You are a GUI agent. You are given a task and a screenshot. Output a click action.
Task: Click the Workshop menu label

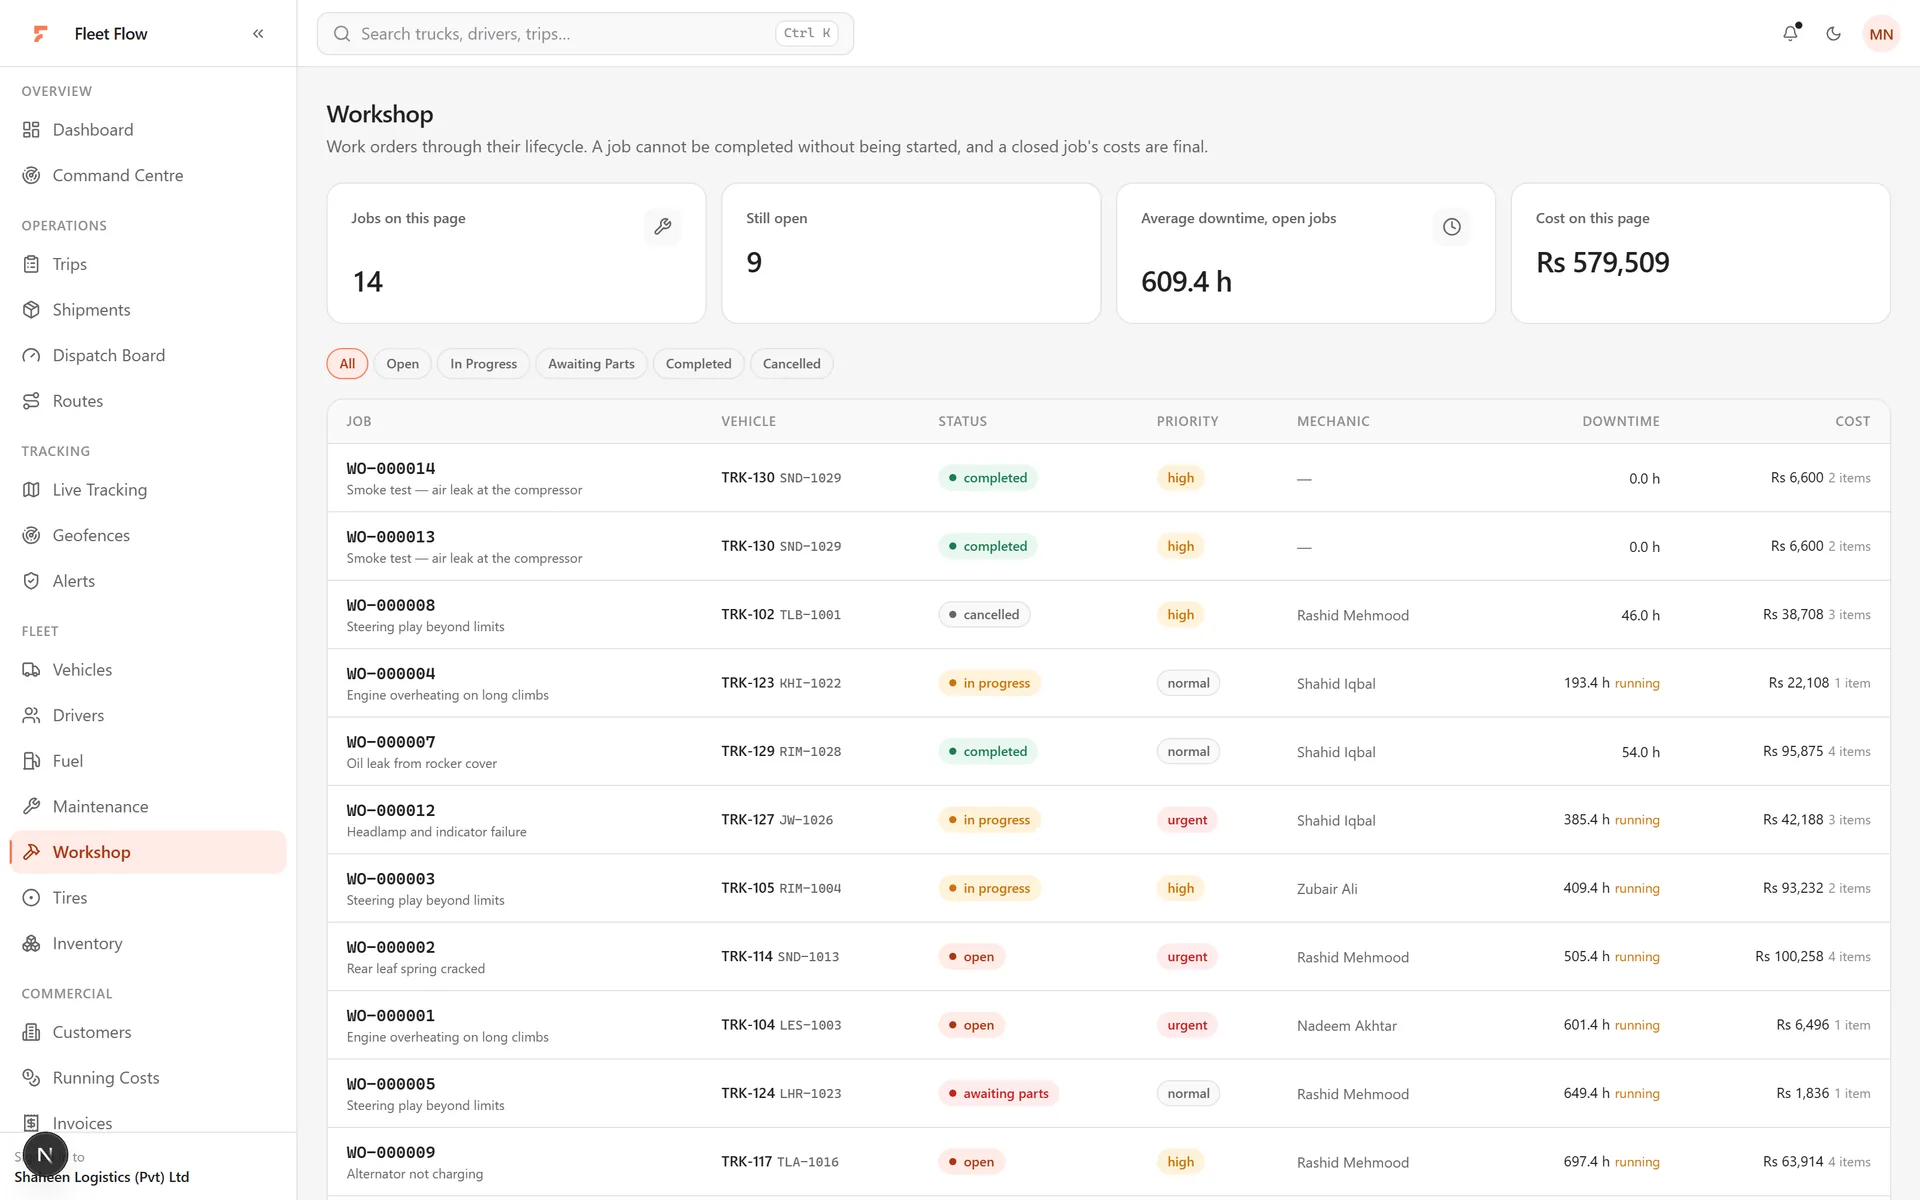92,852
